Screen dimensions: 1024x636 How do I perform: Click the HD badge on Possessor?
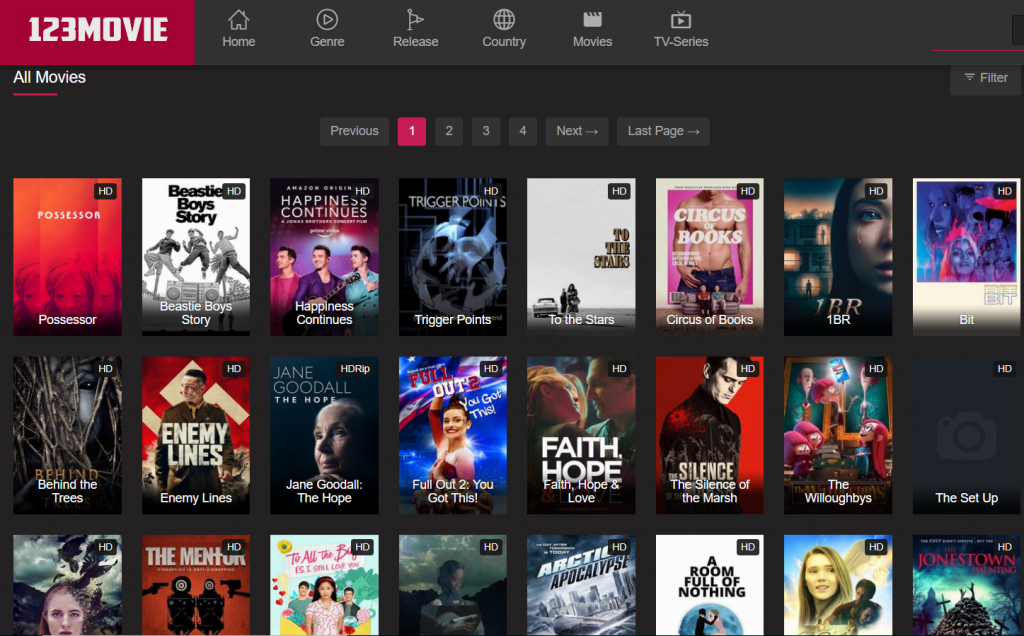105,191
